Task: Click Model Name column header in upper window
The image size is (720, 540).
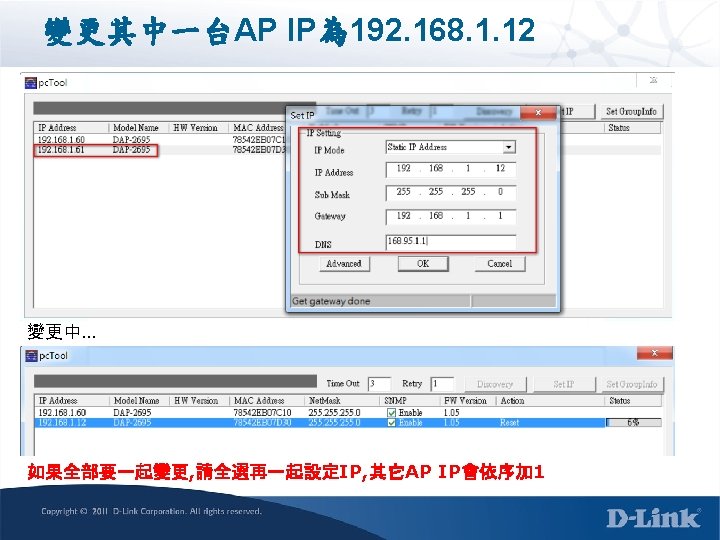Action: [138, 128]
